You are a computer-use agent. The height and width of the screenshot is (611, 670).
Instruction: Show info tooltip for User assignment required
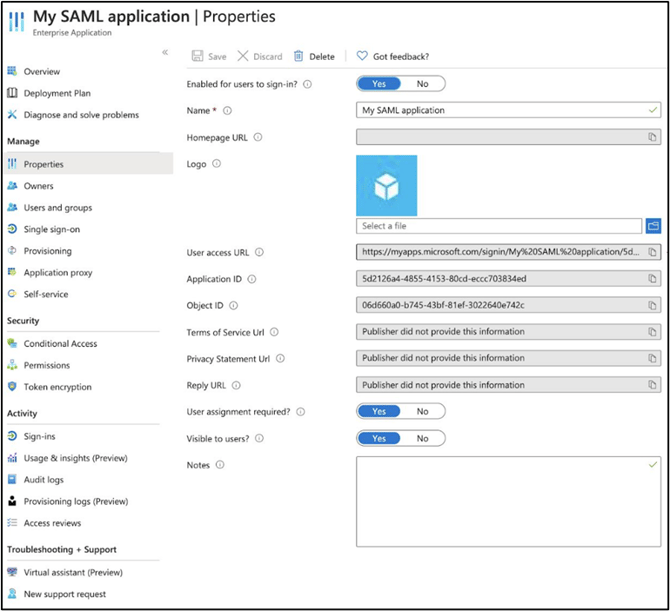pos(300,412)
